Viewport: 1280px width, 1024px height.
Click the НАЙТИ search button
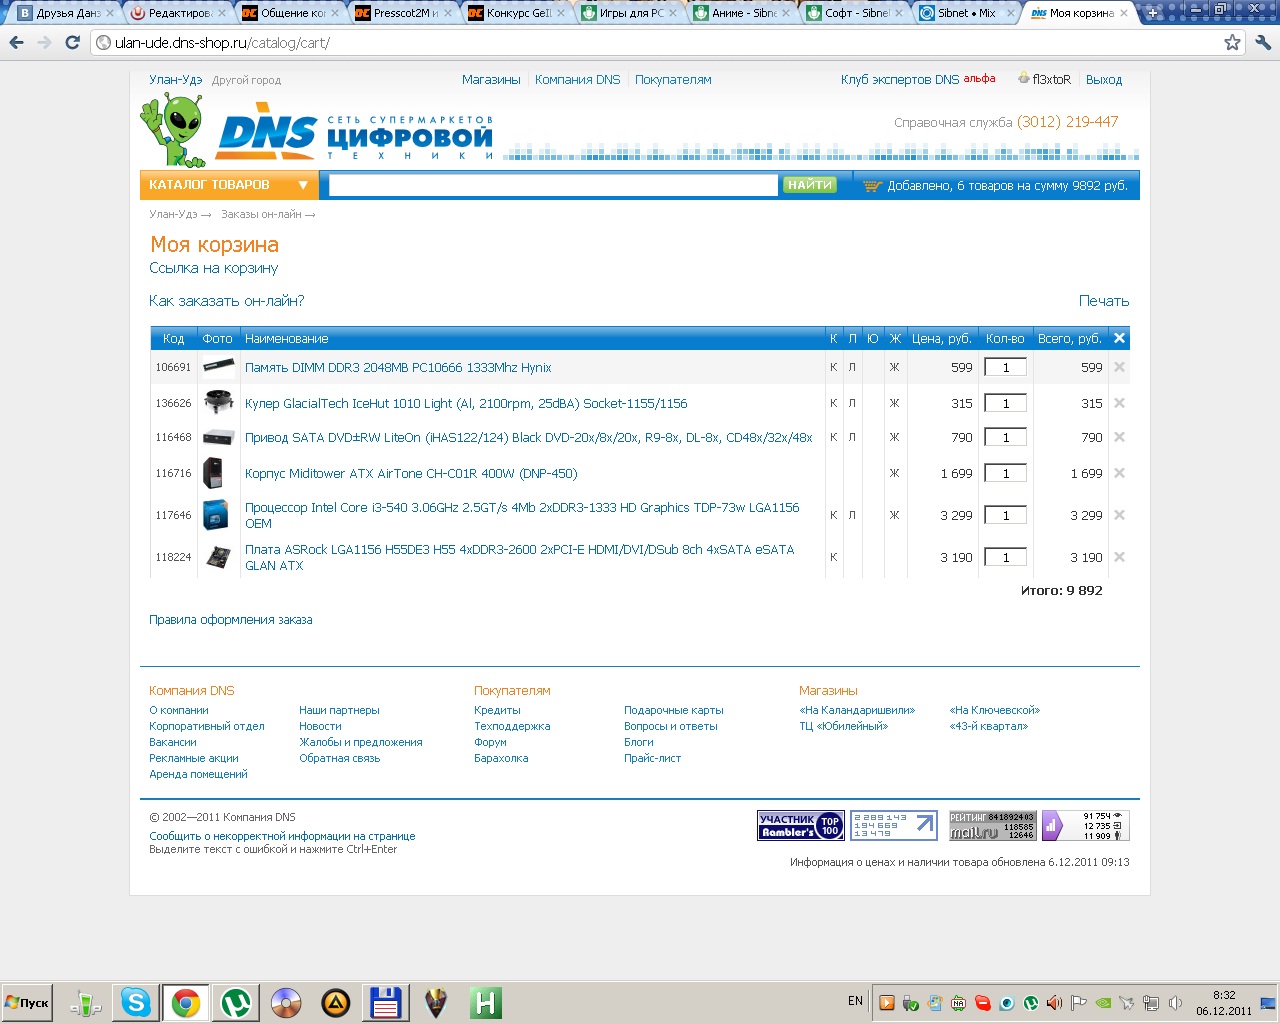809,185
